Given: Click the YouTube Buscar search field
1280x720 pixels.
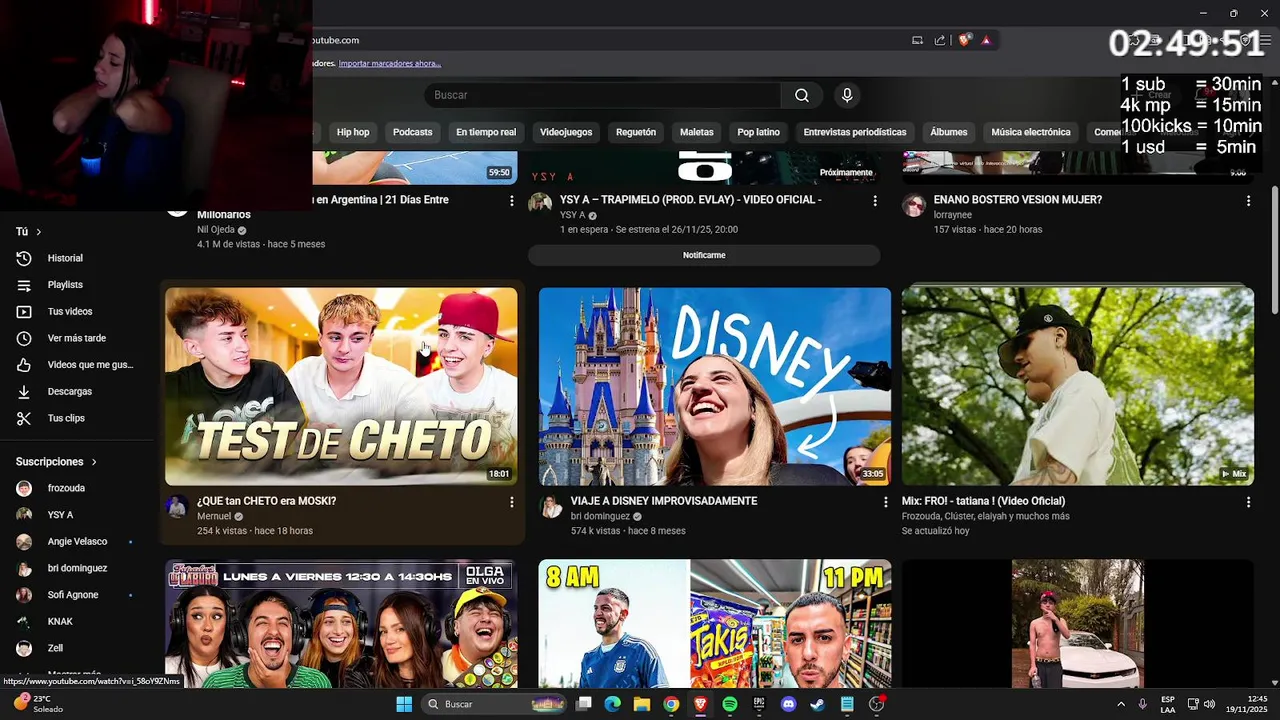Looking at the screenshot, I should (x=602, y=95).
